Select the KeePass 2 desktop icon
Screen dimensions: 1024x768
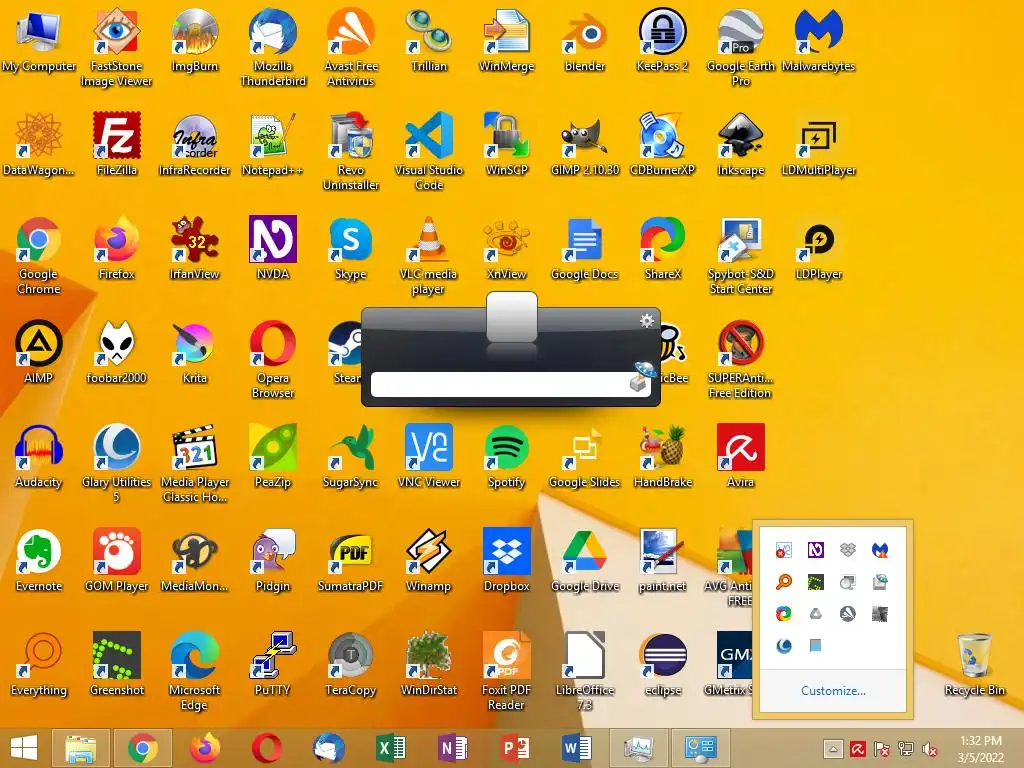click(662, 40)
